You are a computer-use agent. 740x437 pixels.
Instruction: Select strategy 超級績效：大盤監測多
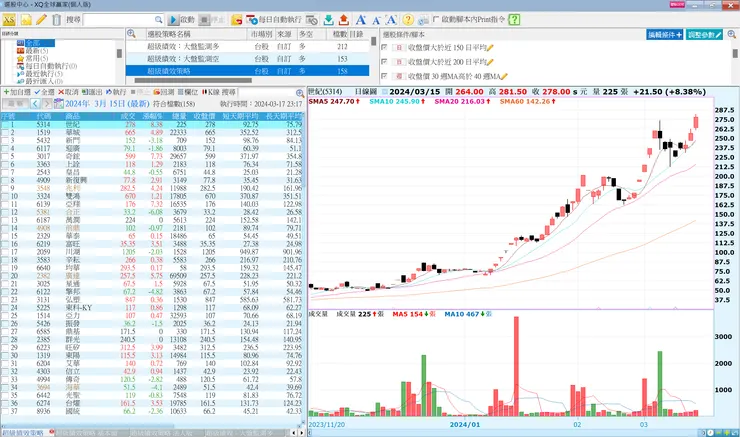[247, 47]
